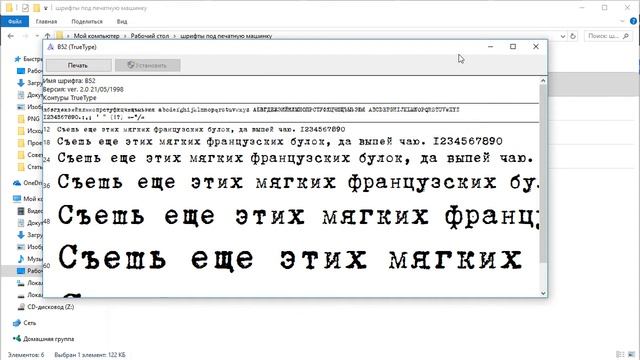Click the Печать button in font viewer

pyautogui.click(x=78, y=65)
